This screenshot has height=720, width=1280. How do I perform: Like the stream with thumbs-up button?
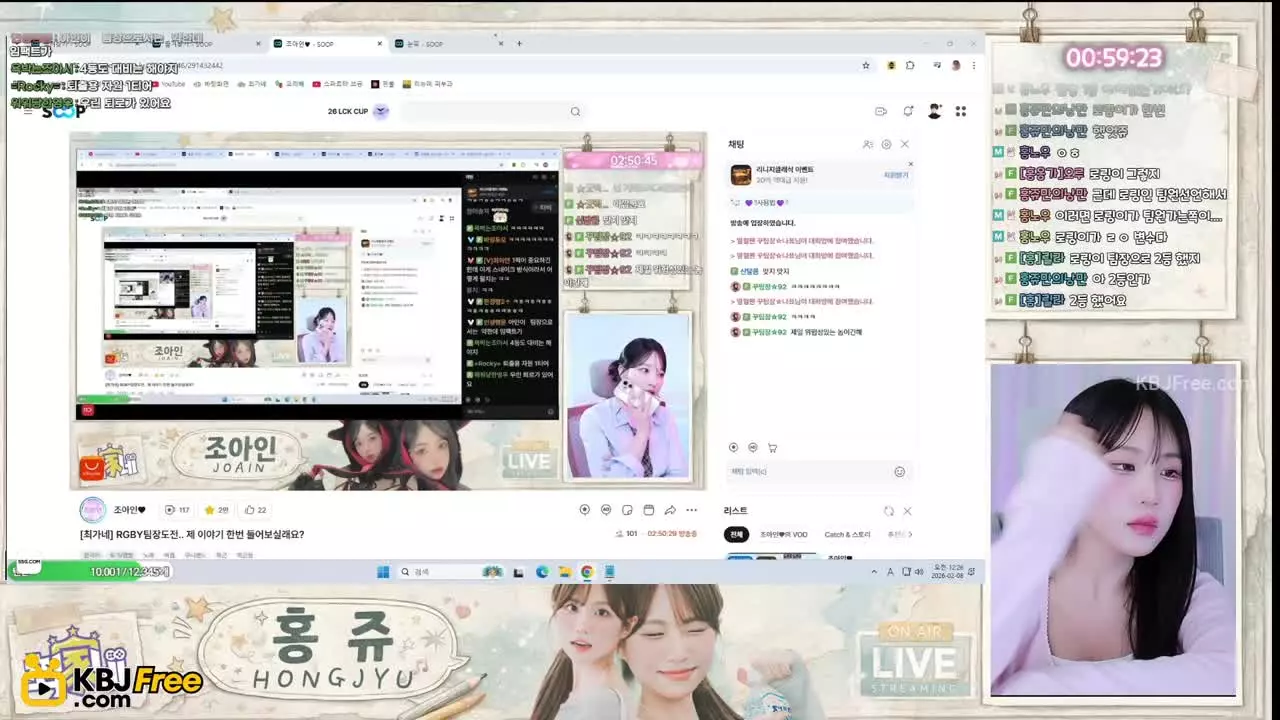(x=255, y=510)
